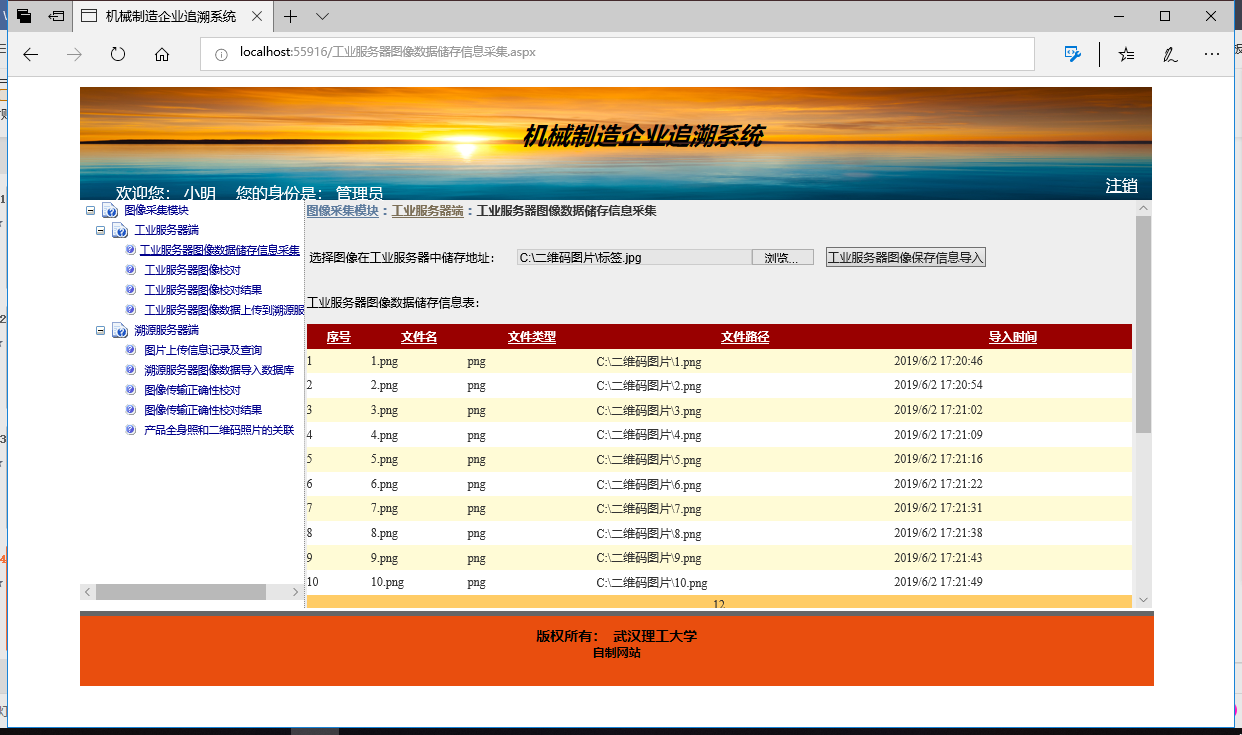Collapse the 溯源服务器端 tree node

(101, 331)
